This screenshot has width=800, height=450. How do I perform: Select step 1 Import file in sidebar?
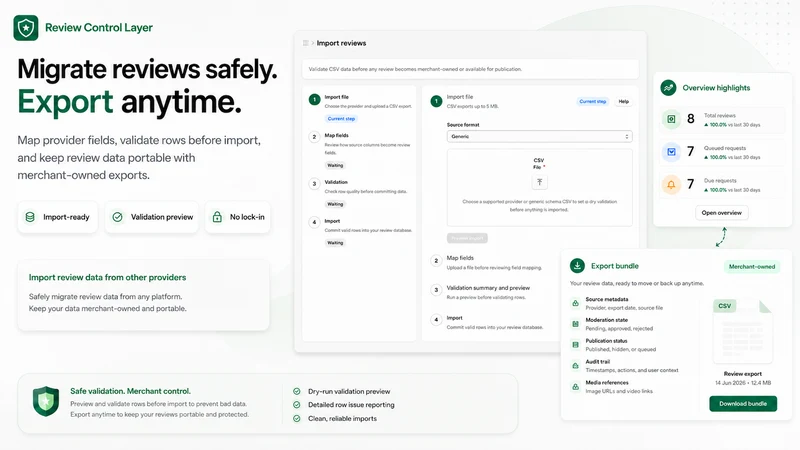(x=360, y=107)
